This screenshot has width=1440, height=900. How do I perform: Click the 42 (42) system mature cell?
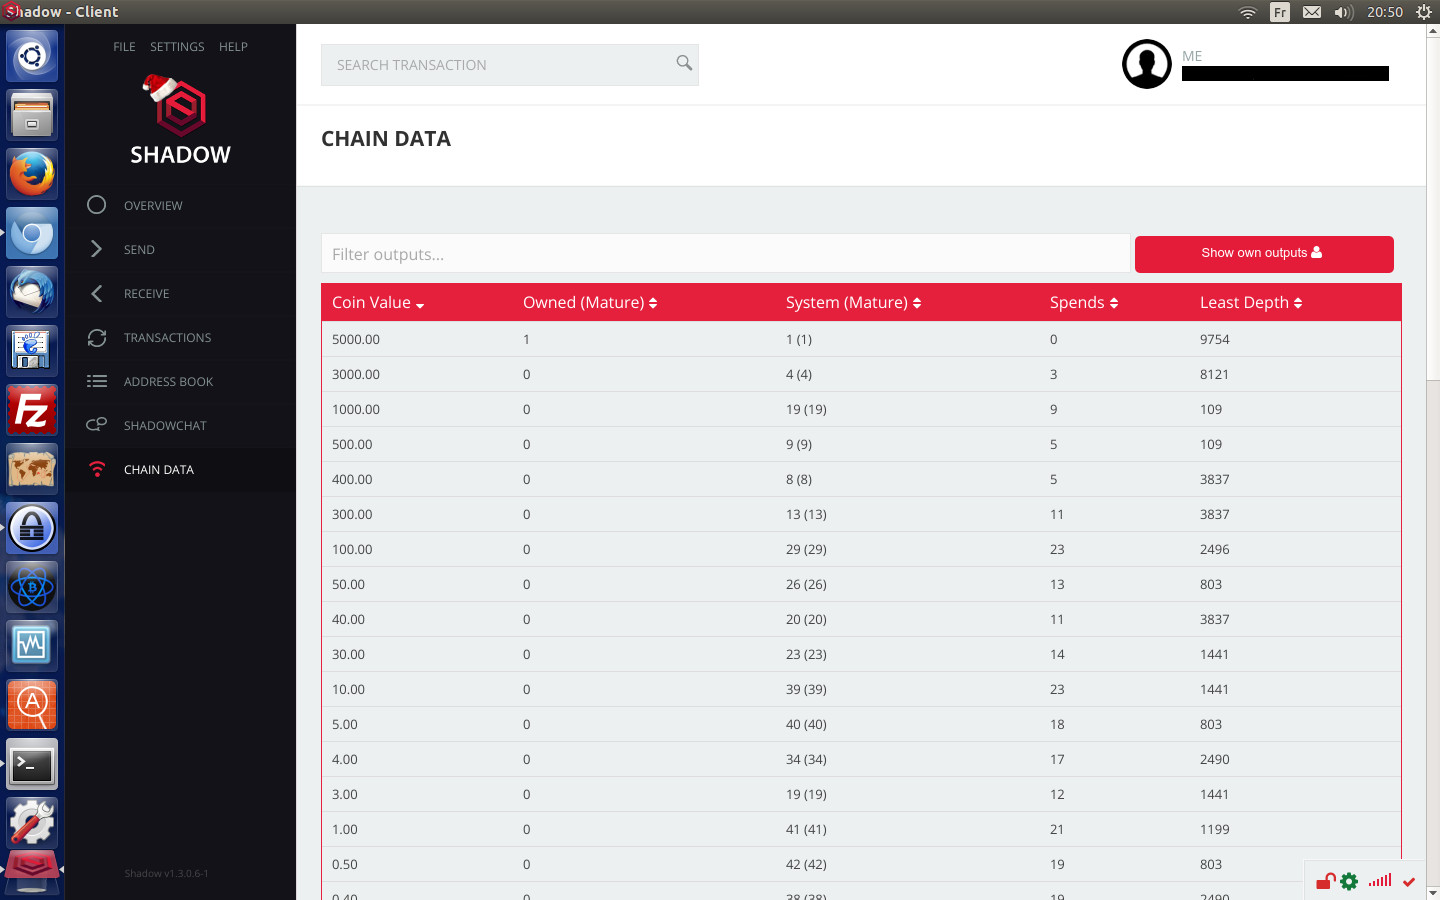tap(806, 864)
